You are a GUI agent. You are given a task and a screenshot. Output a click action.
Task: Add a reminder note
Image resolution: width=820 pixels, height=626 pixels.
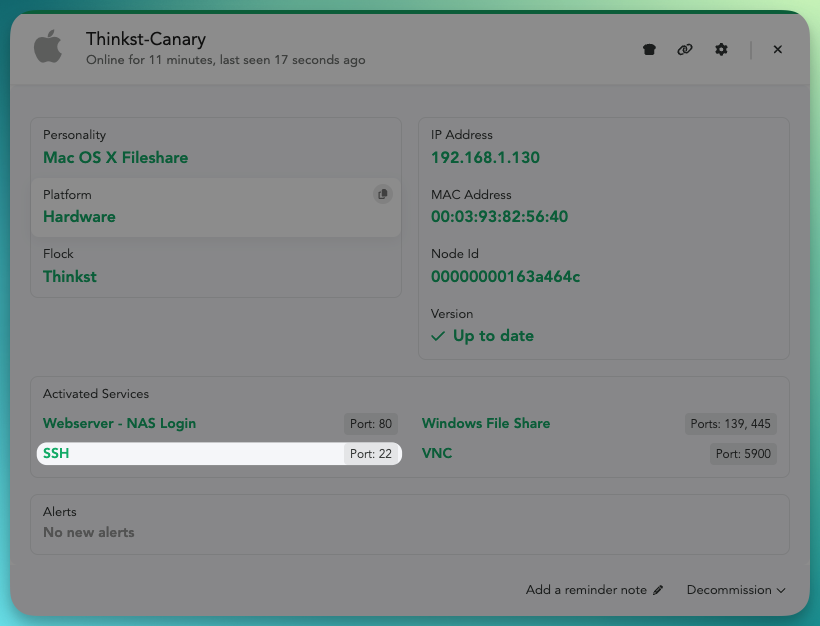594,590
